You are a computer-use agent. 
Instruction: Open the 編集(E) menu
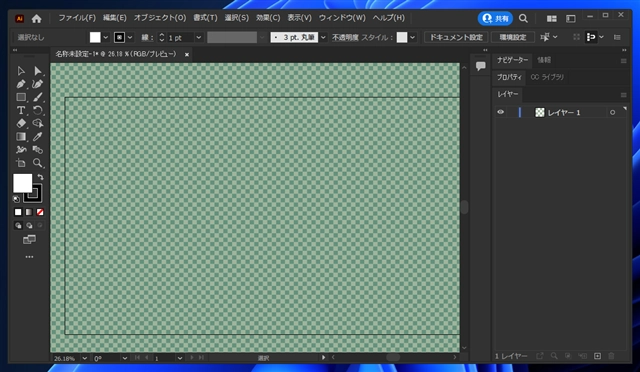[115, 18]
